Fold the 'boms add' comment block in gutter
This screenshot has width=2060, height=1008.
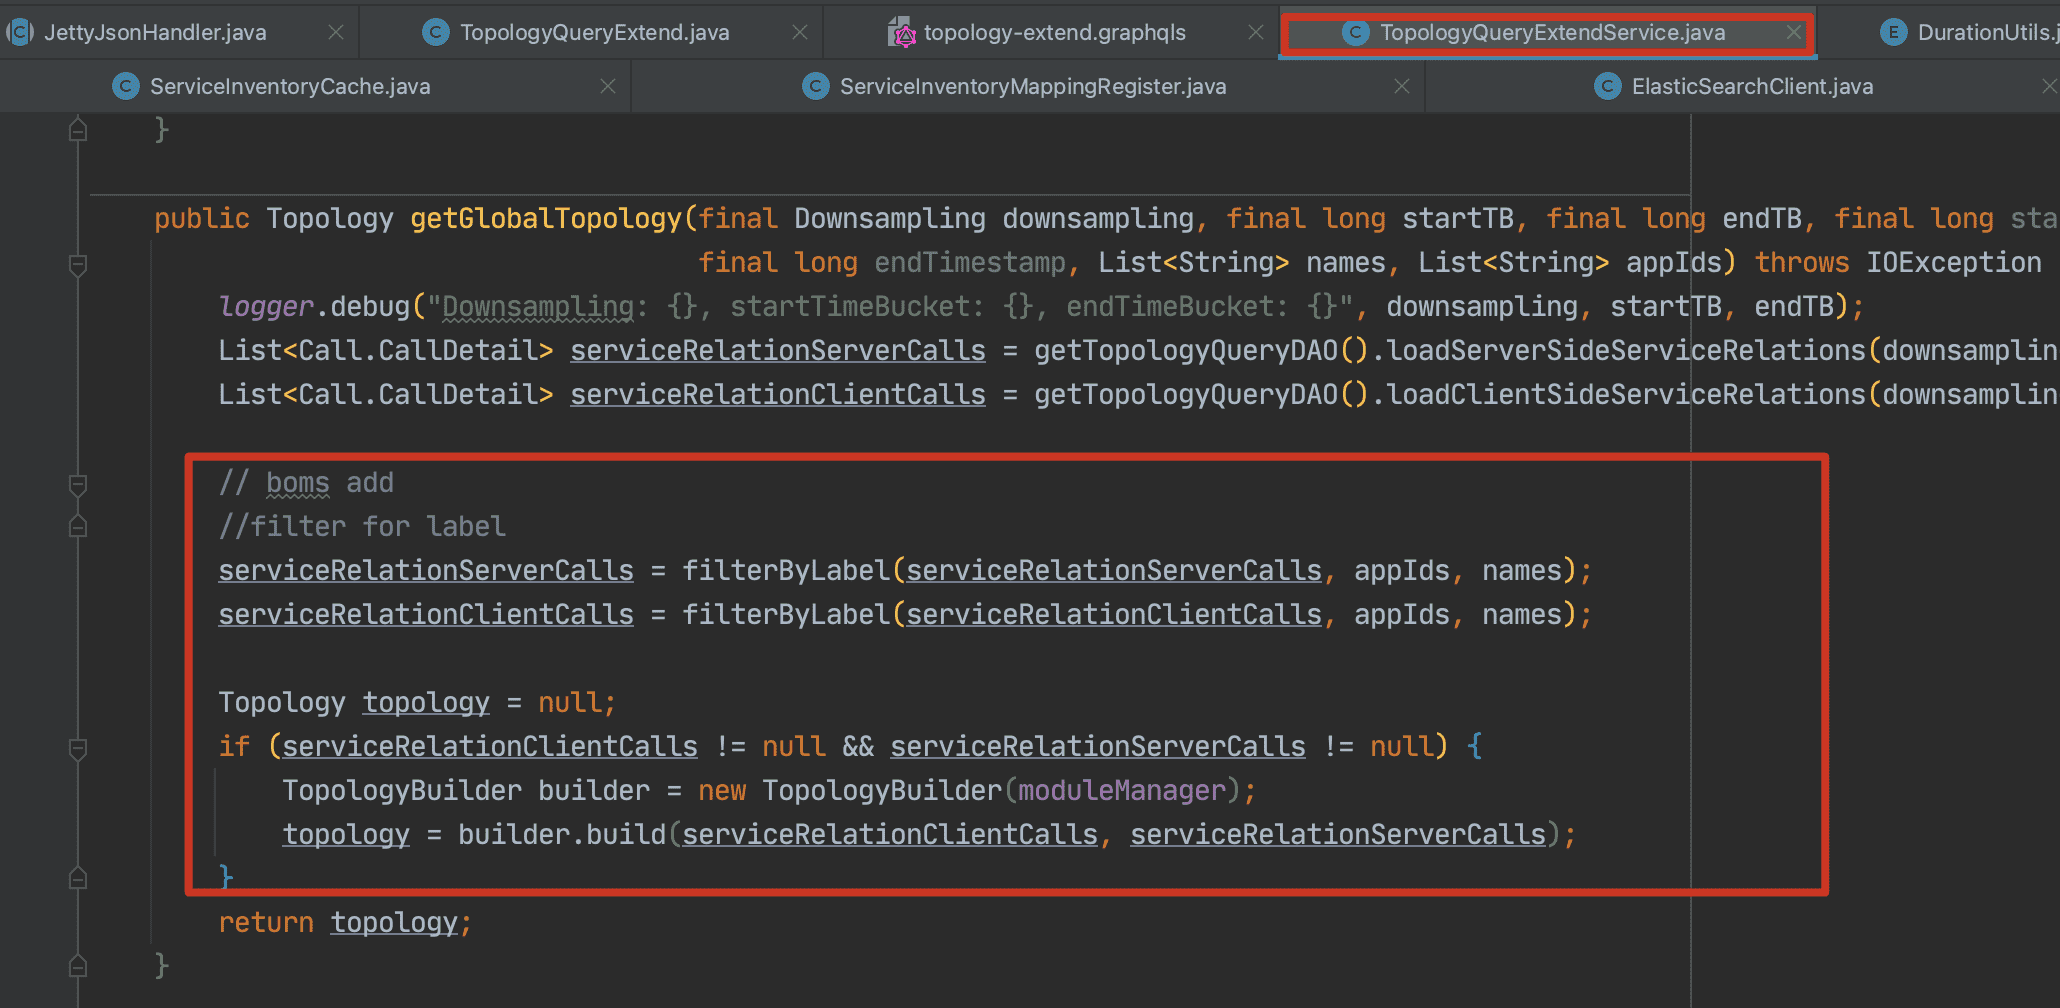click(78, 485)
